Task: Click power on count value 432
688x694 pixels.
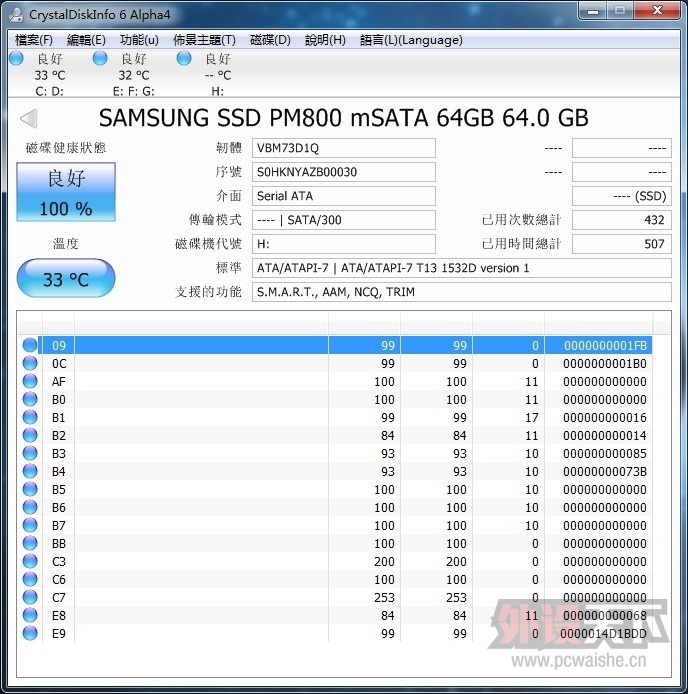Action: (622, 220)
